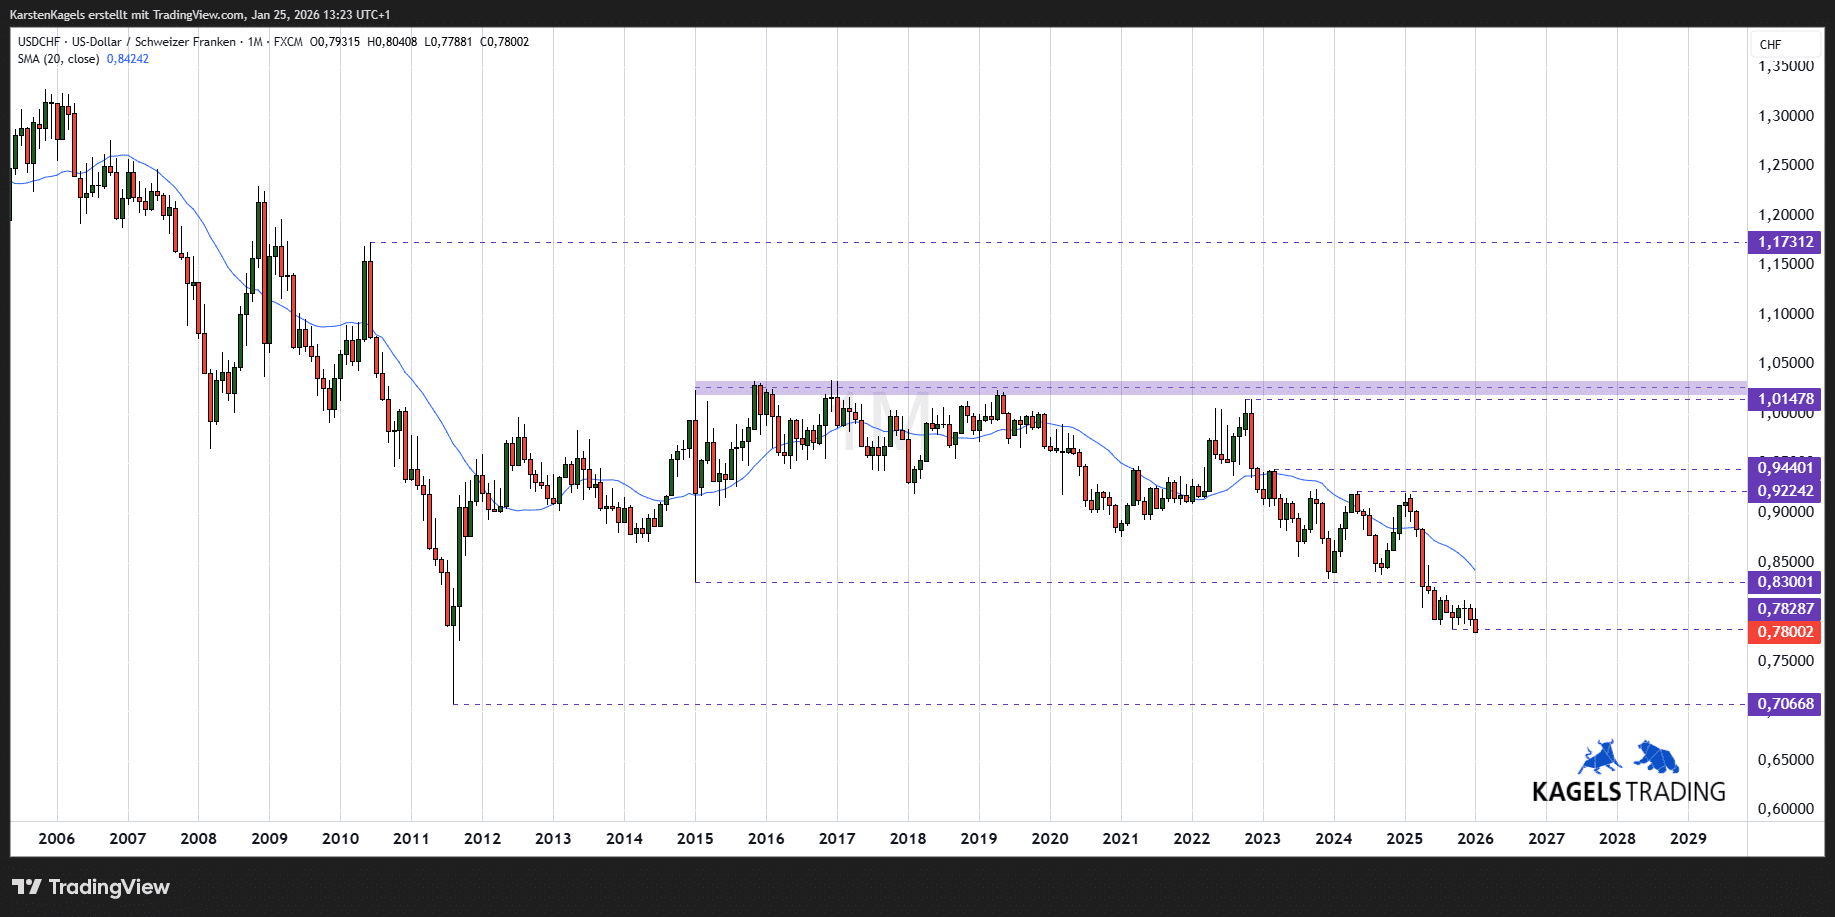1835x917 pixels.
Task: Click the SMA value 0,84242 in legend
Action: point(128,59)
